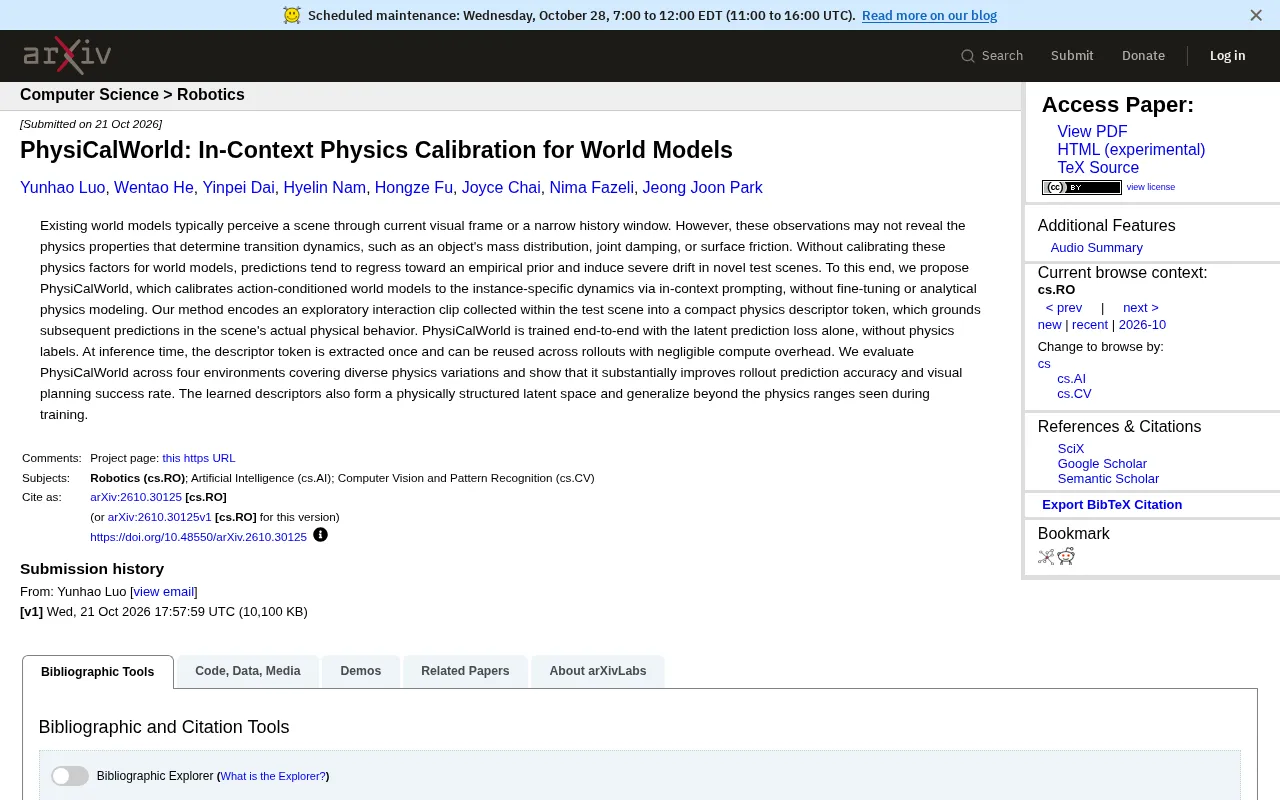
Task: Open the View PDF link
Action: (1092, 132)
